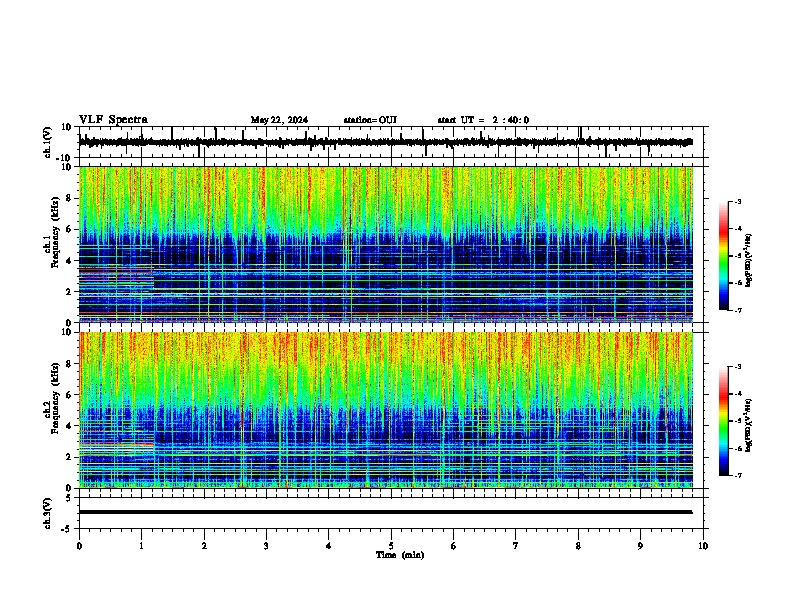
Task: Click tick label "8" on the Time axis
Action: pyautogui.click(x=578, y=546)
